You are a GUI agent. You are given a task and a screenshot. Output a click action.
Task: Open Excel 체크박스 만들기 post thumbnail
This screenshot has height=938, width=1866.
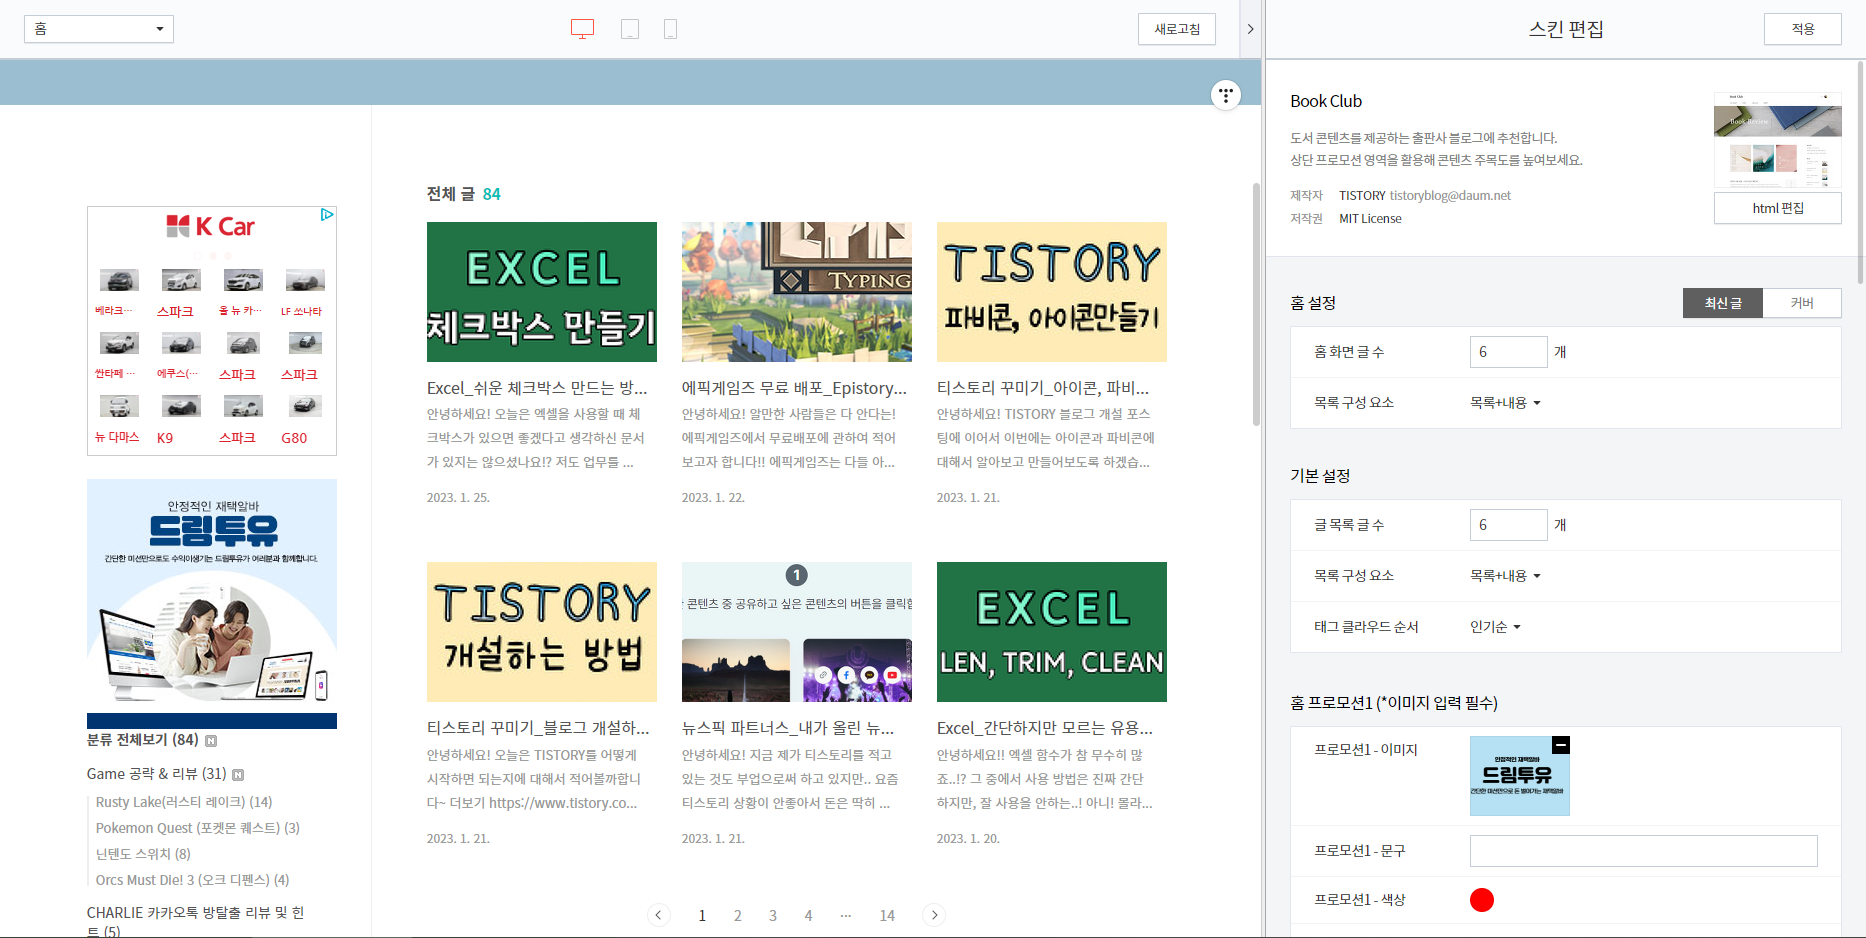(542, 292)
